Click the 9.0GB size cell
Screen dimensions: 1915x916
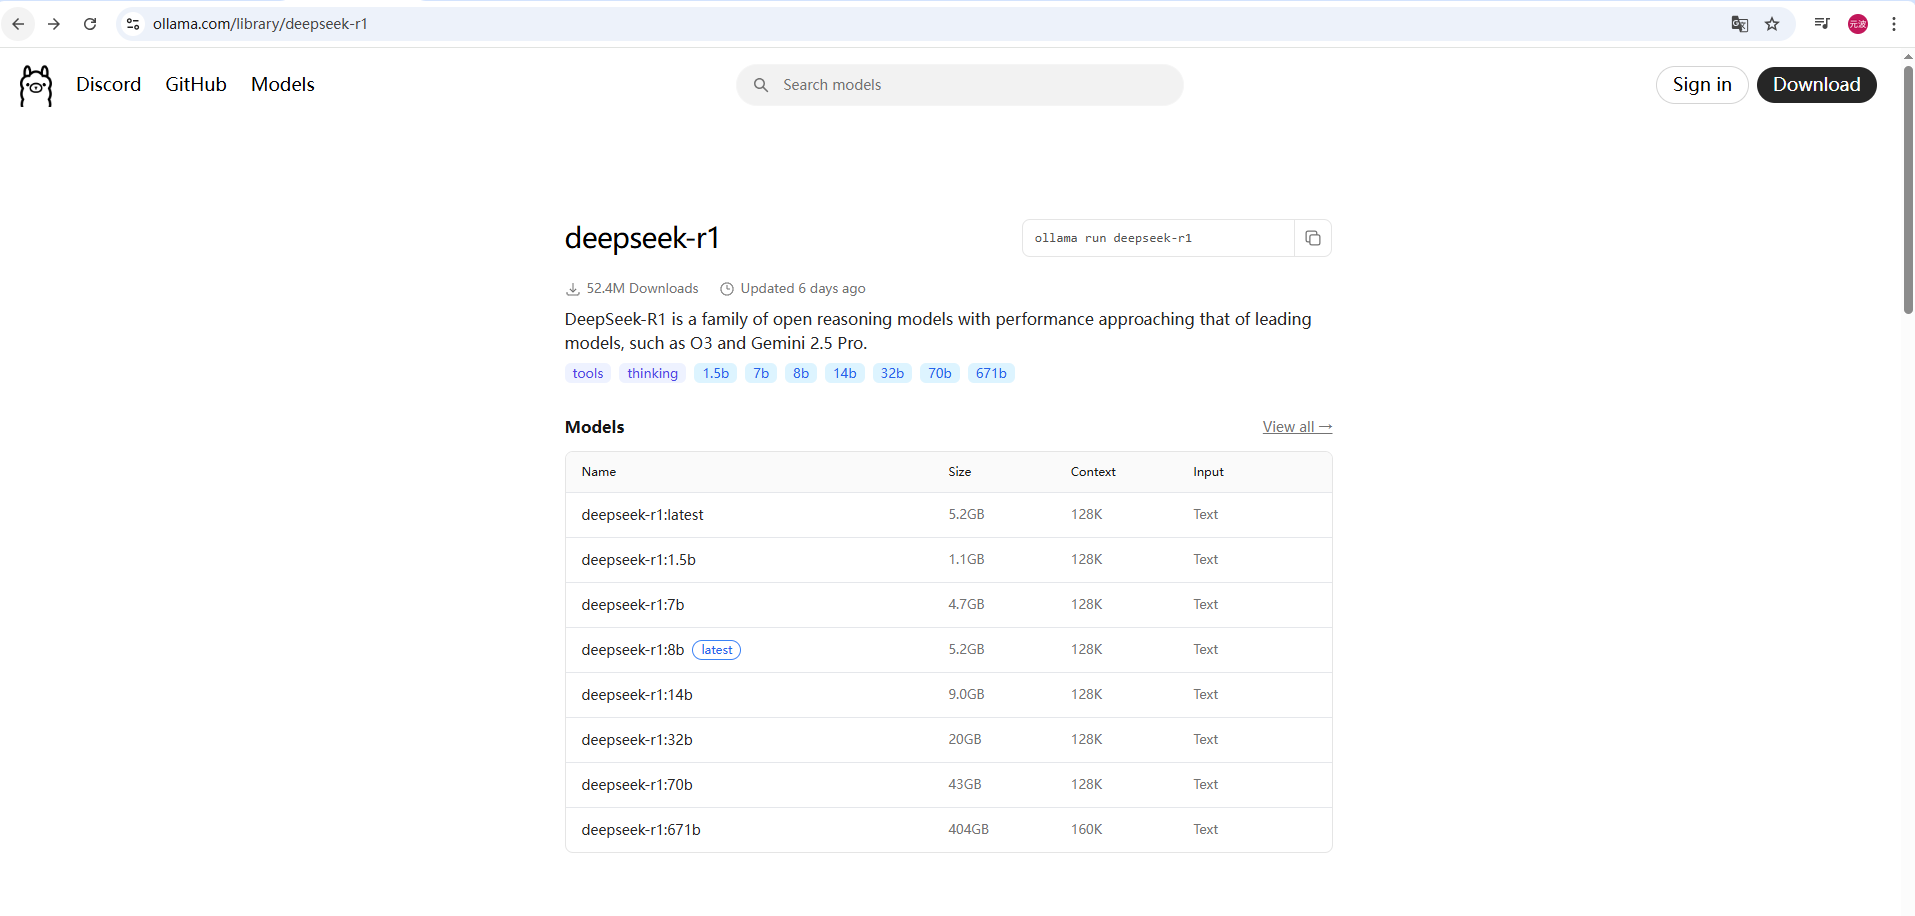coord(967,695)
